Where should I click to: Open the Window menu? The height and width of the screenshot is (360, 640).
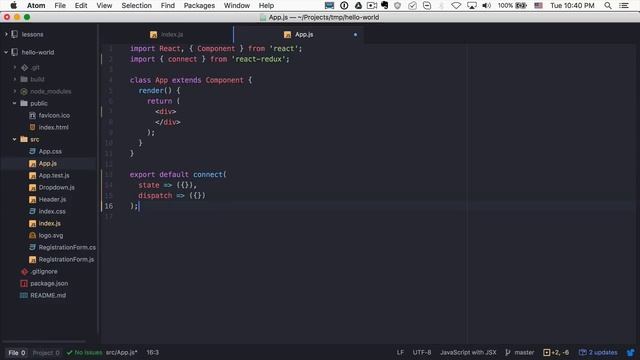pos(237,5)
